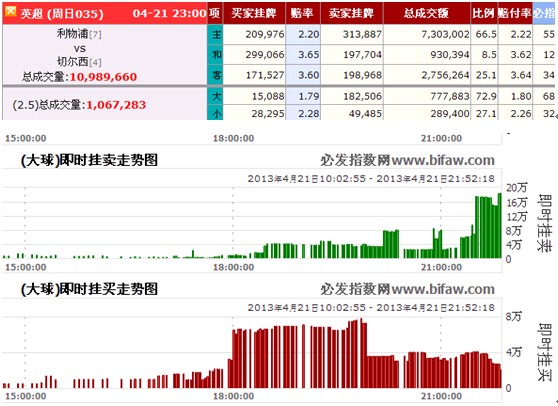
Task: Click the home odds 2.20
Action: point(309,35)
